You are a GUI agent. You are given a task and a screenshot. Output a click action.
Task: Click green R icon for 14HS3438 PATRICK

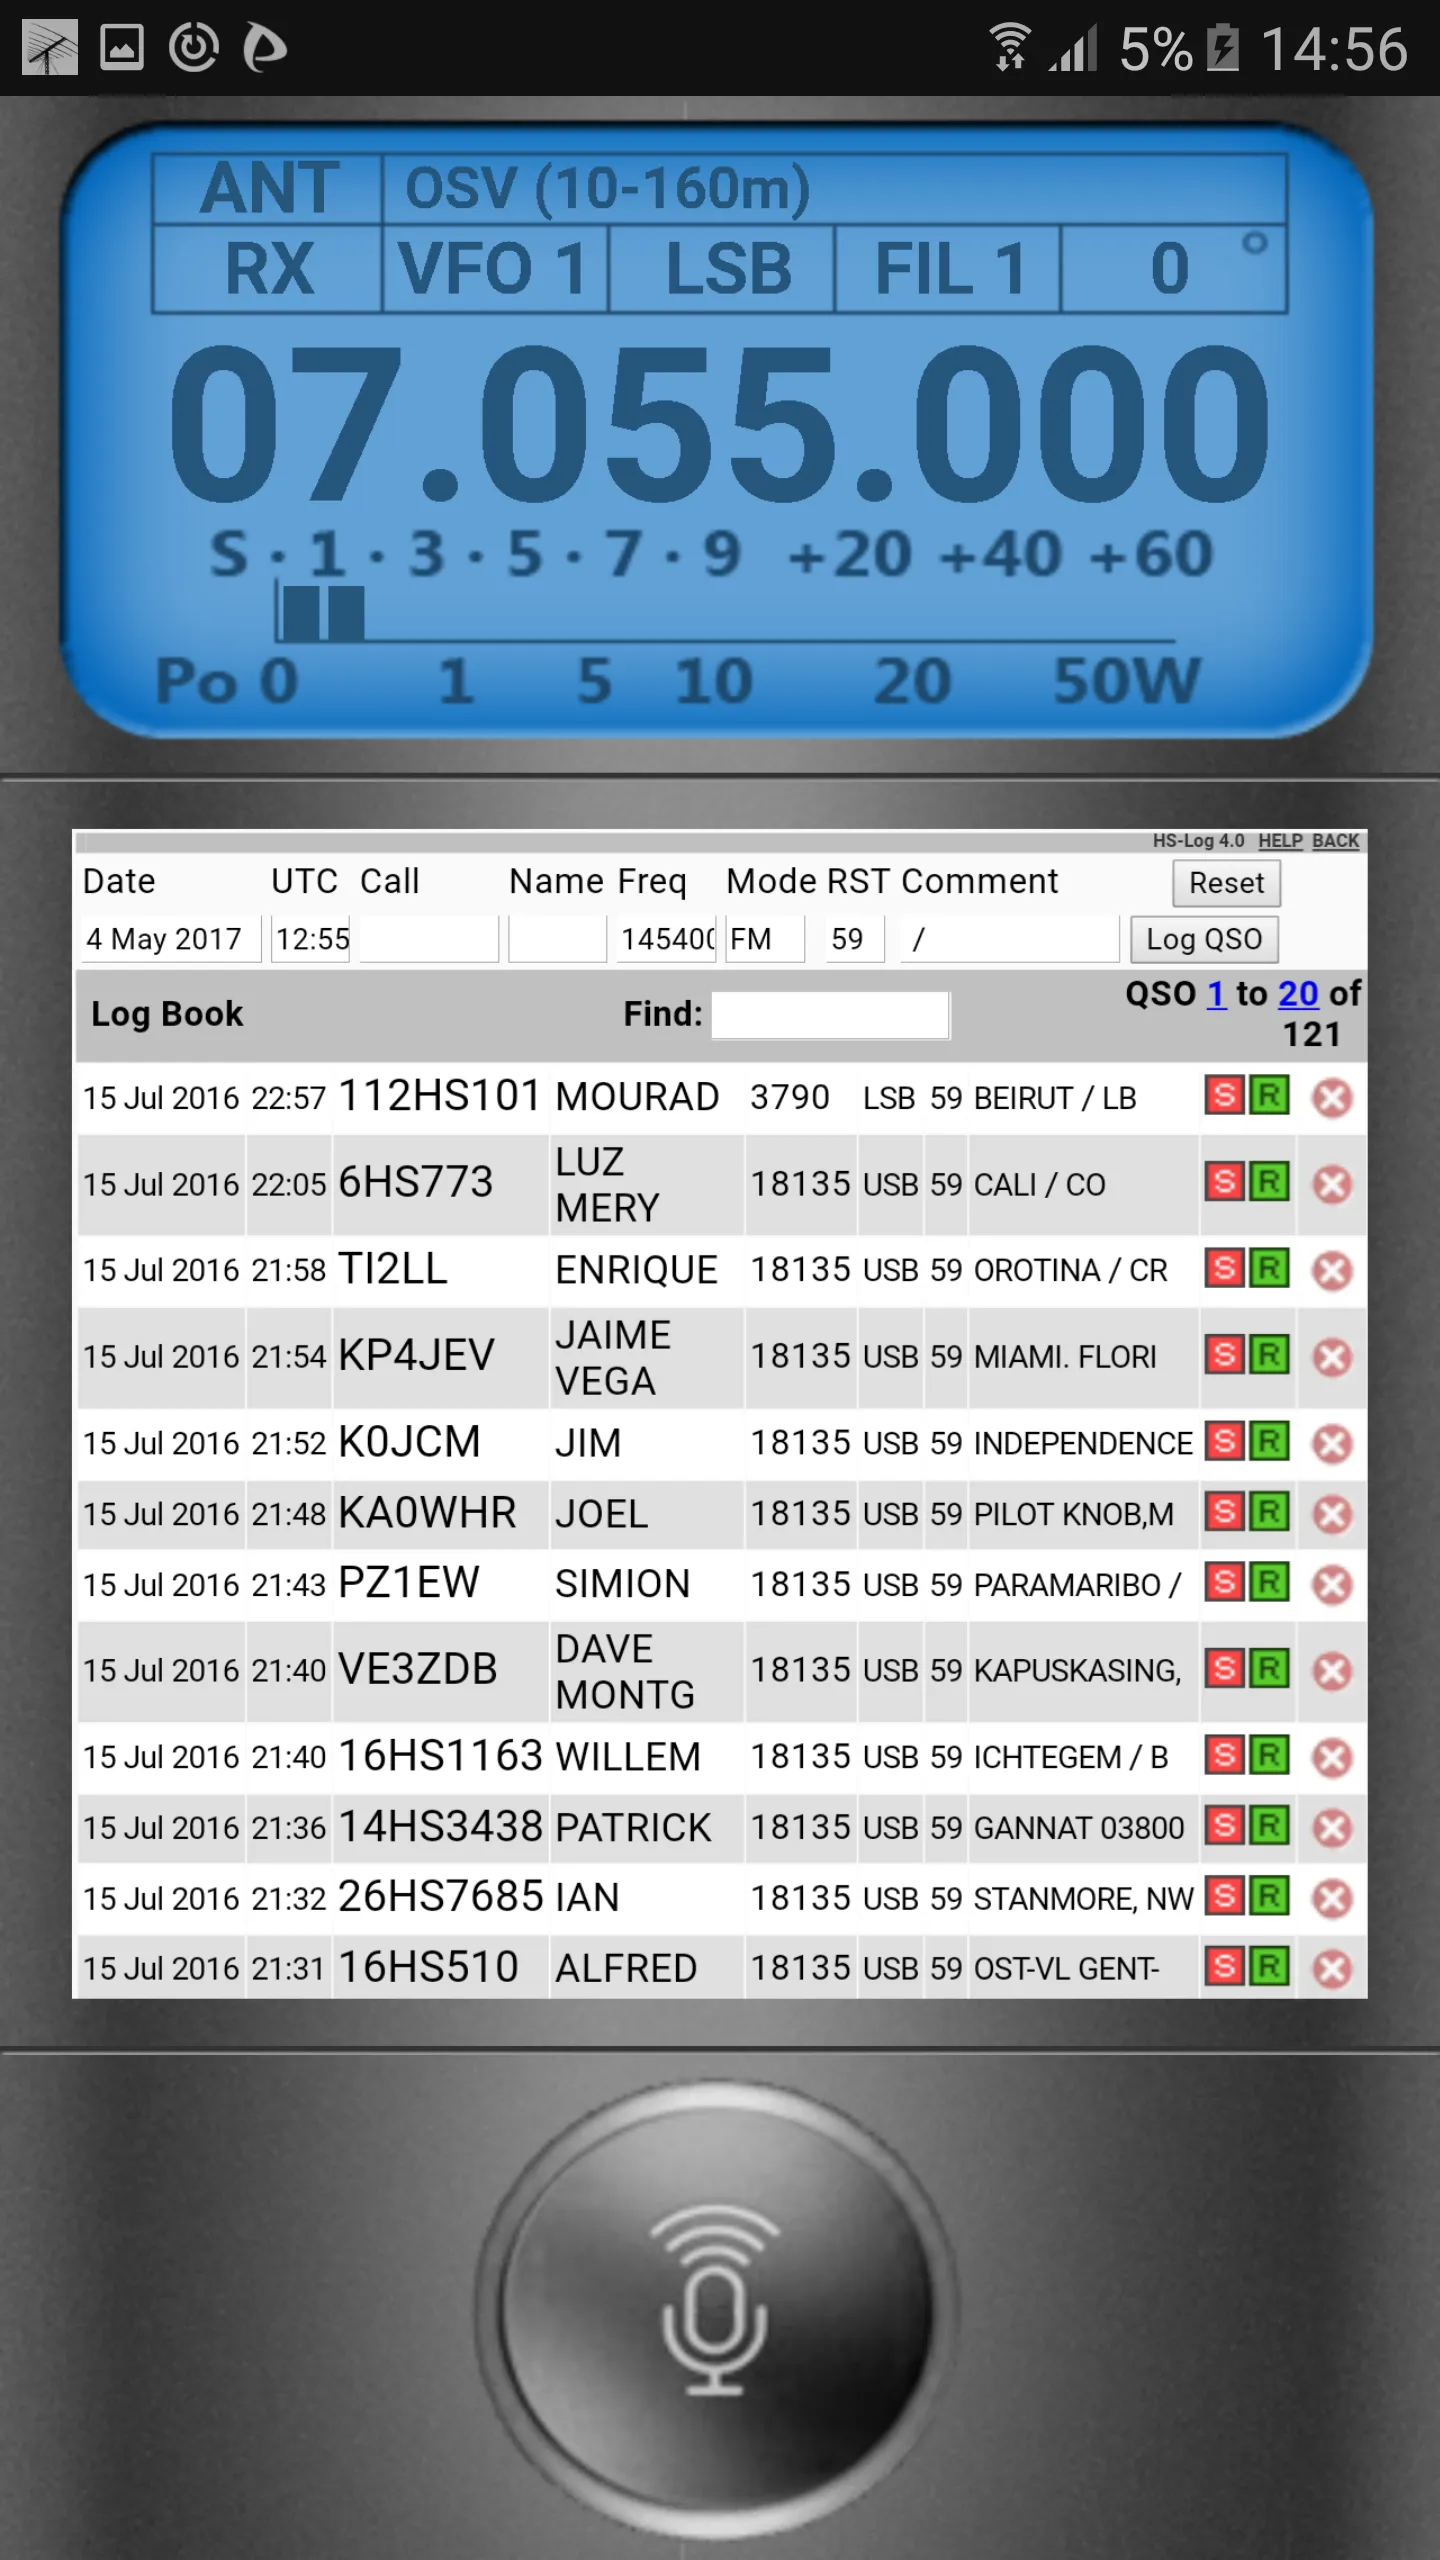click(1269, 1826)
